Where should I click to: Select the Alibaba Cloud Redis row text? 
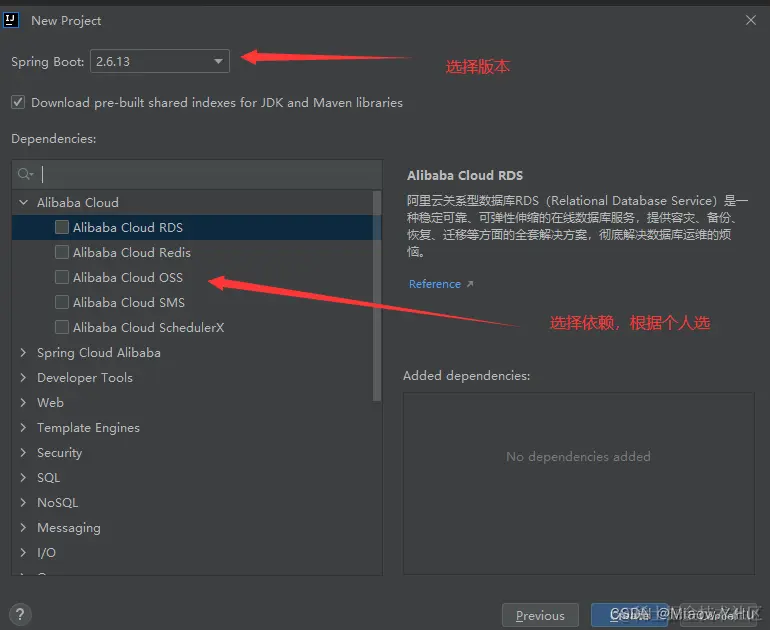(x=132, y=252)
